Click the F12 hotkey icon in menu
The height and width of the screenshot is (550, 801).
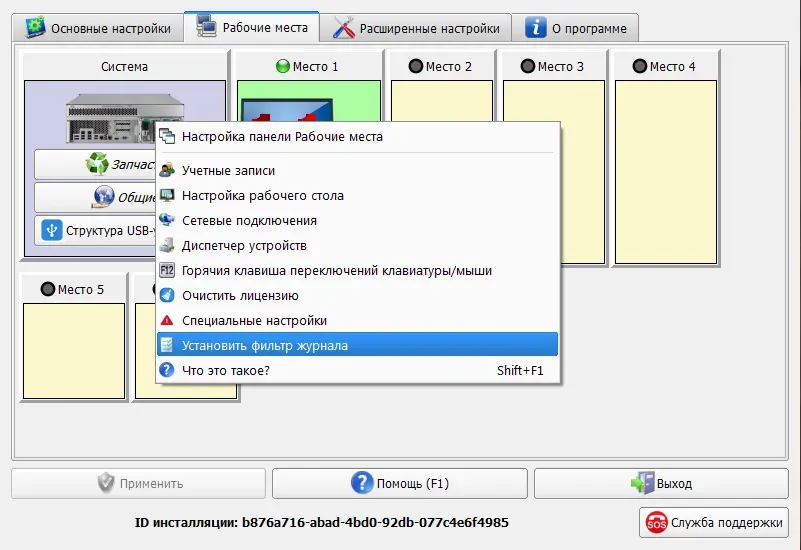tap(167, 271)
